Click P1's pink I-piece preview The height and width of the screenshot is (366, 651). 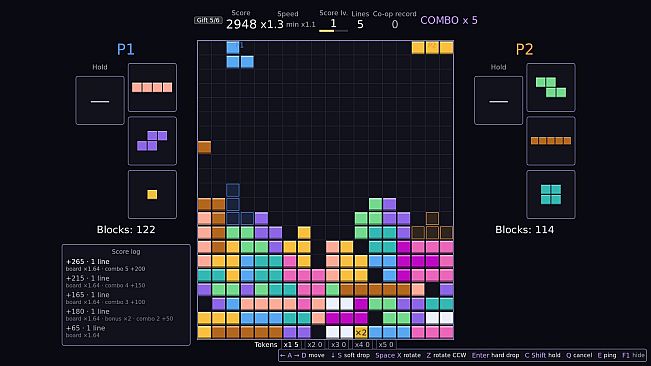click(152, 87)
